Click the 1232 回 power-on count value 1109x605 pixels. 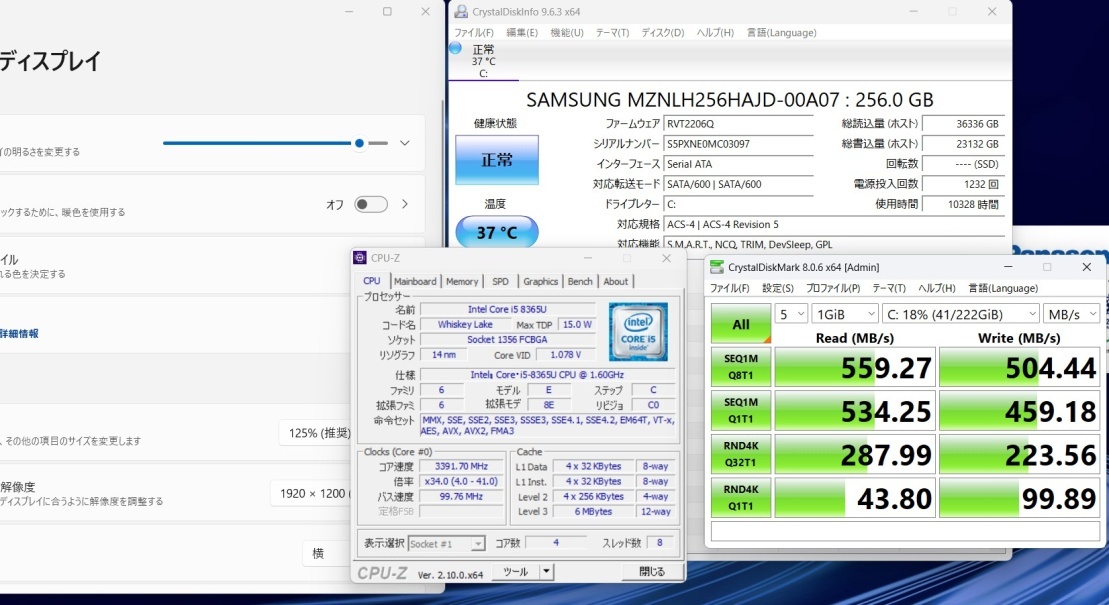(x=963, y=184)
